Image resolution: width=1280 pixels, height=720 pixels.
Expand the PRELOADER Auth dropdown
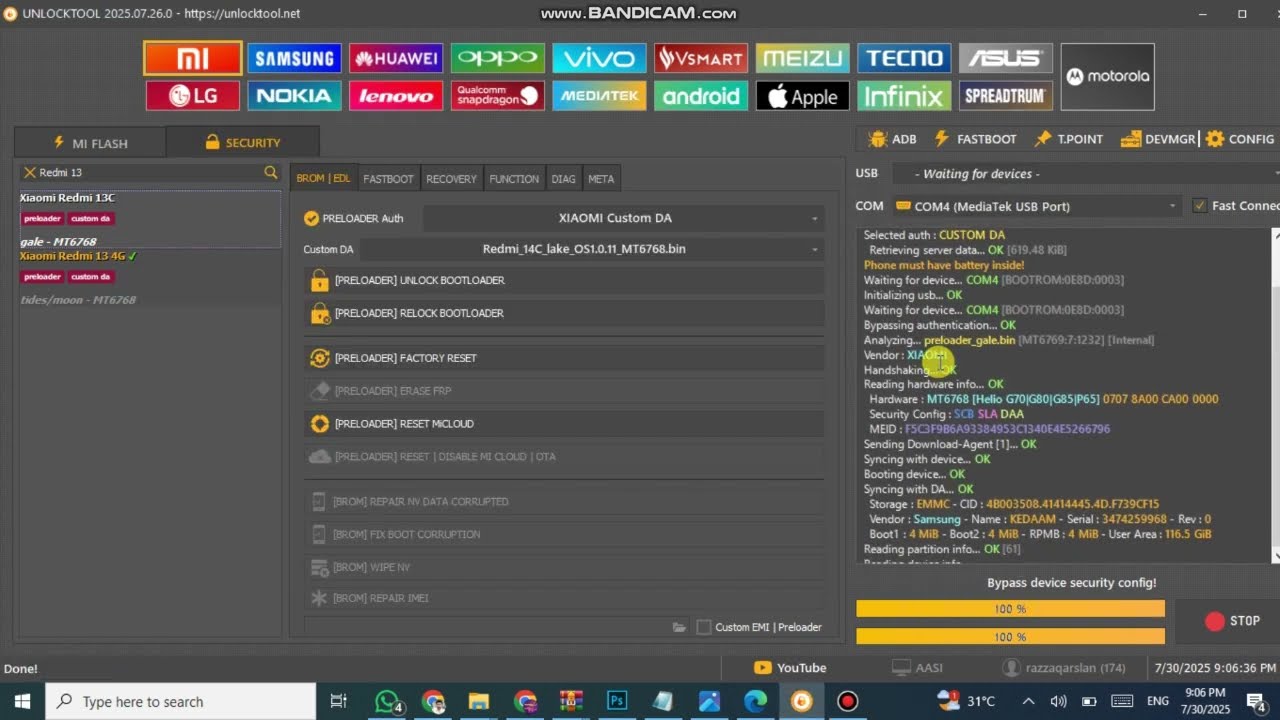point(623,218)
